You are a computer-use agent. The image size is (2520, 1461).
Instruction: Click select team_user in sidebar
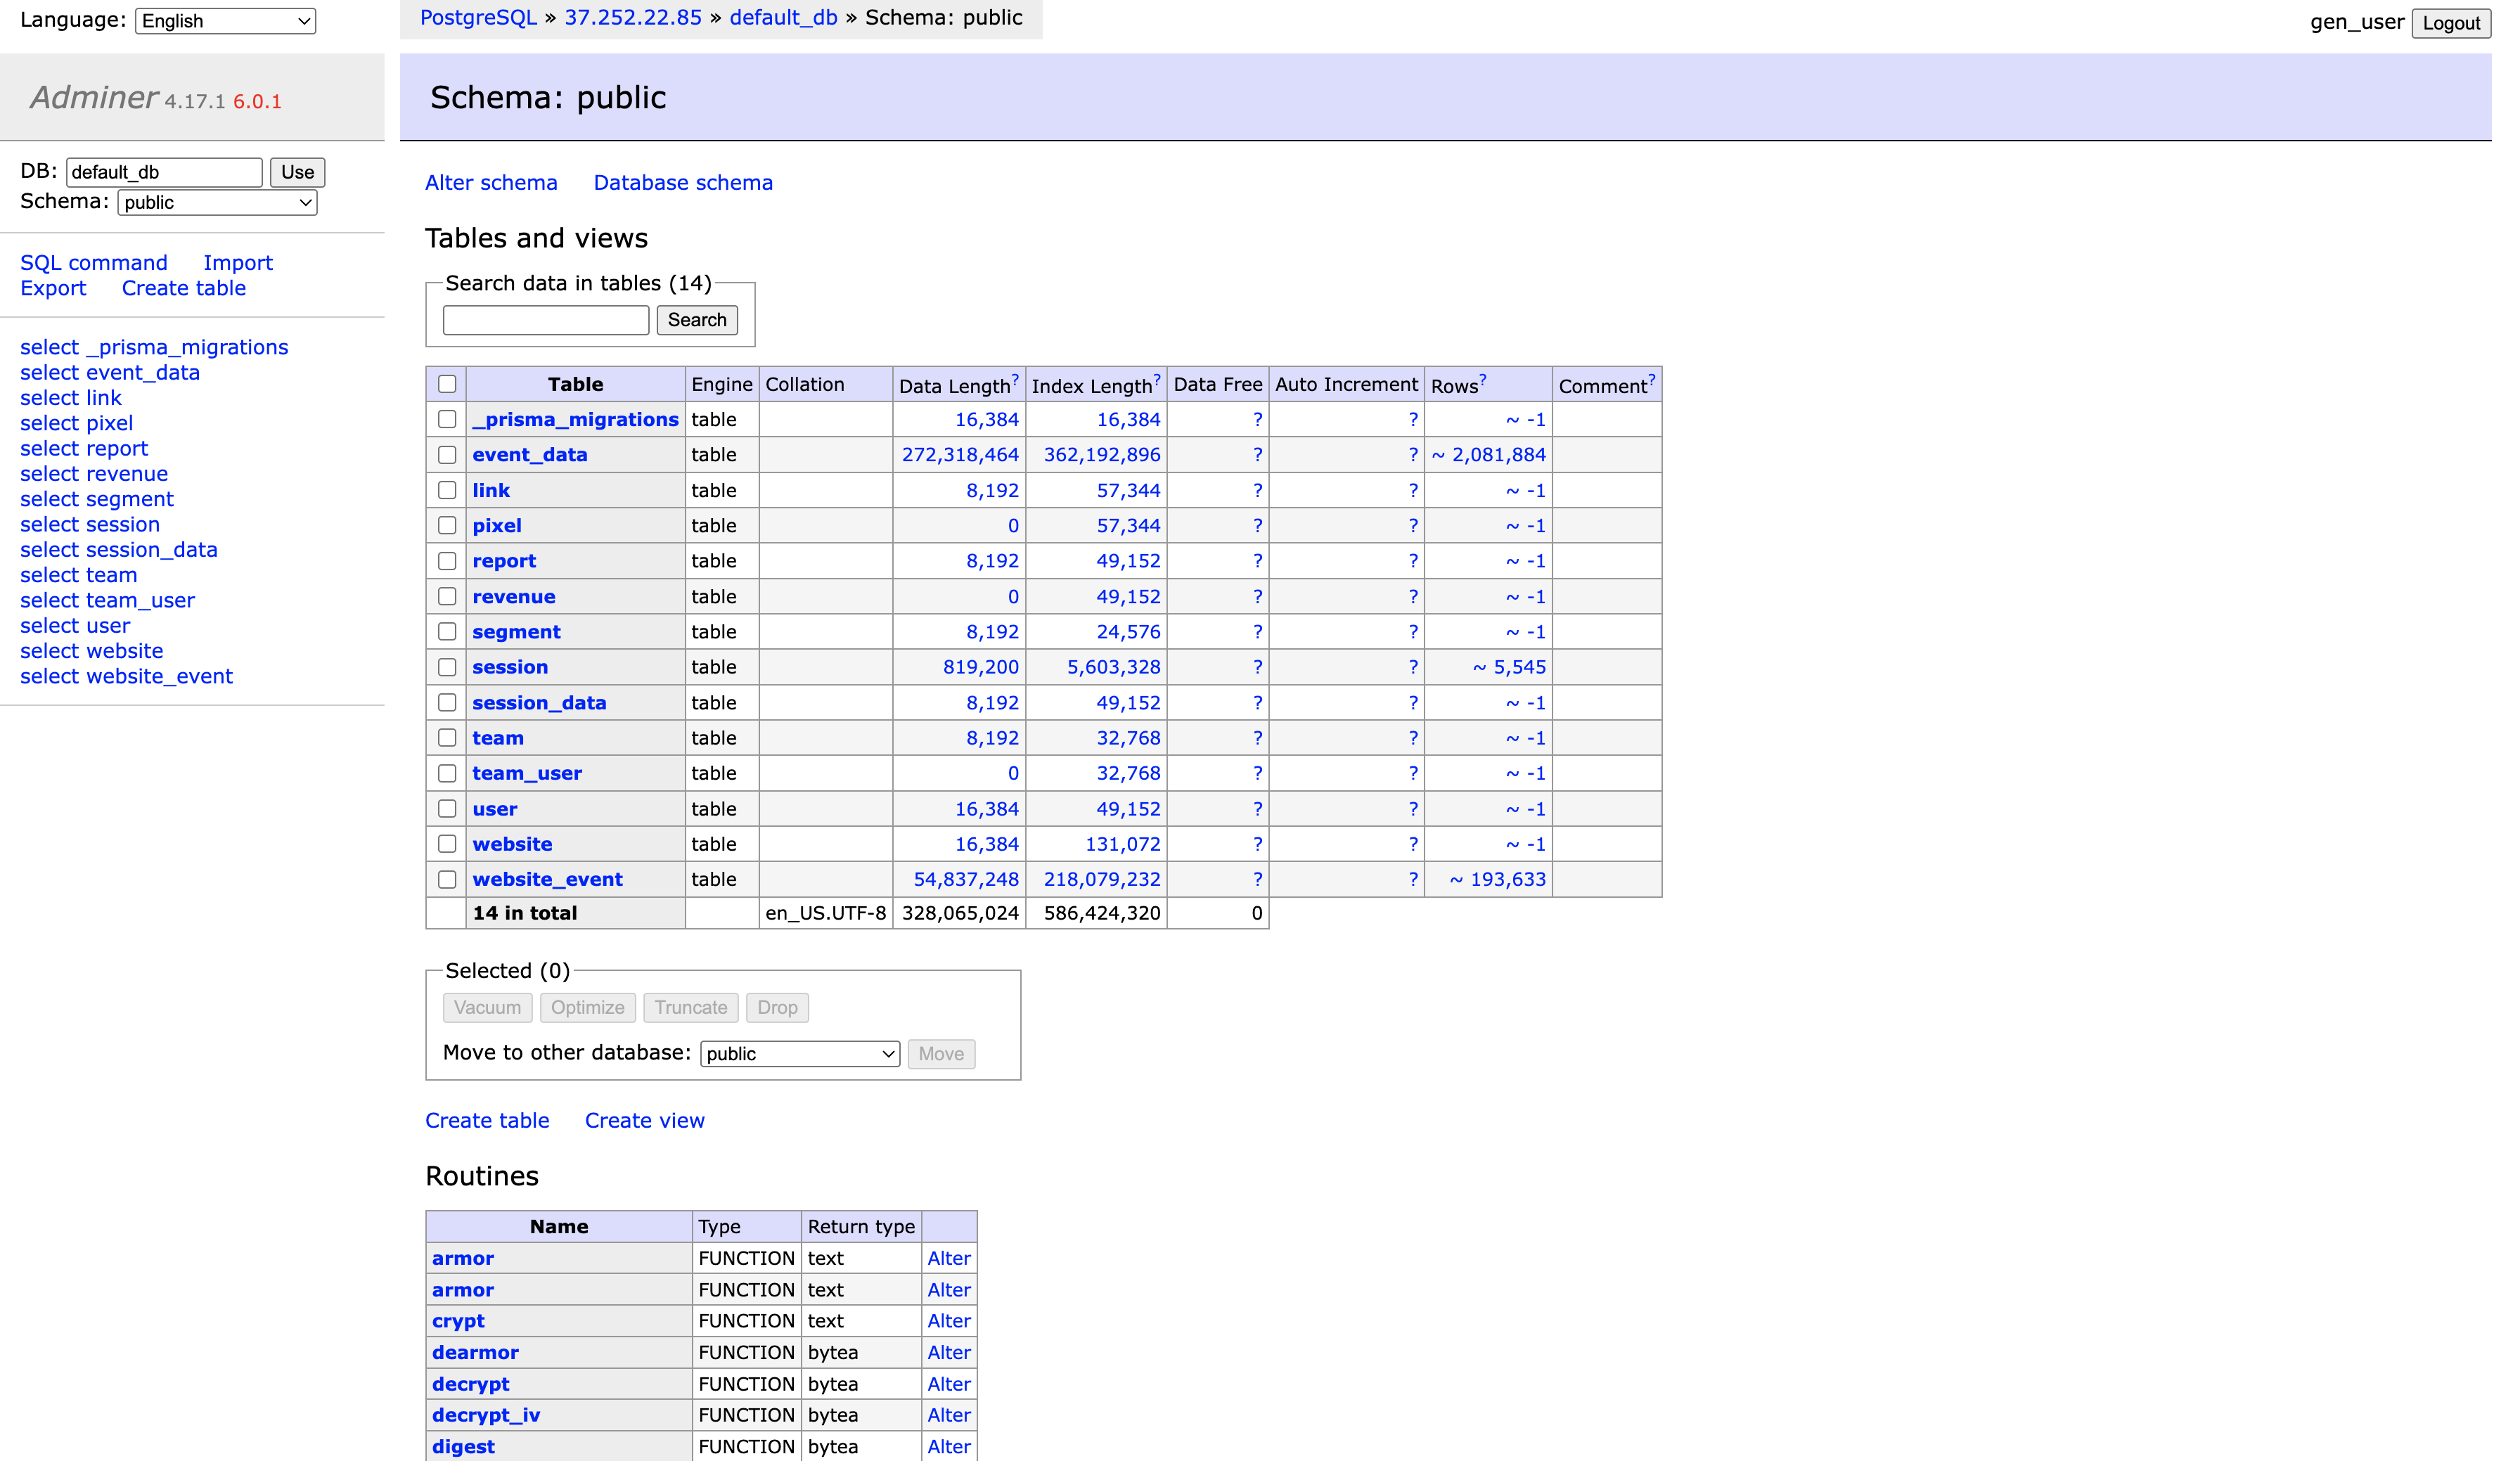[x=108, y=600]
